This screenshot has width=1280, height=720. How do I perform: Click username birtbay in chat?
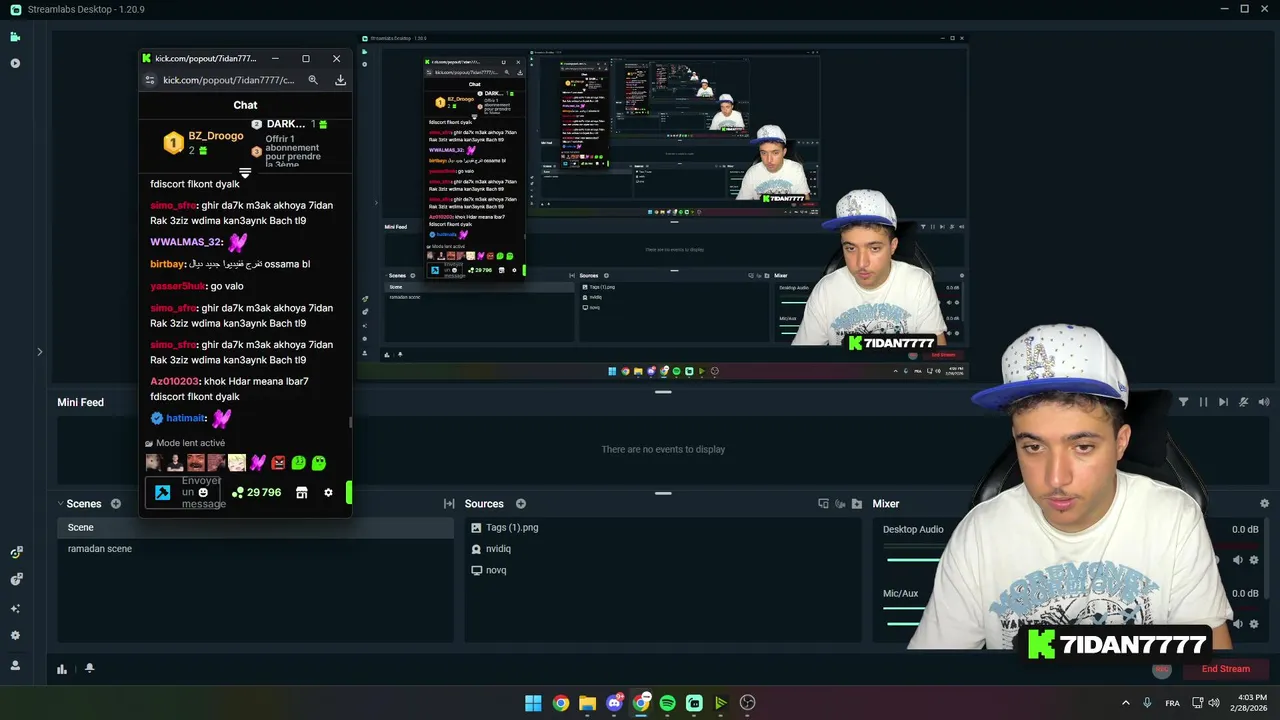(167, 264)
